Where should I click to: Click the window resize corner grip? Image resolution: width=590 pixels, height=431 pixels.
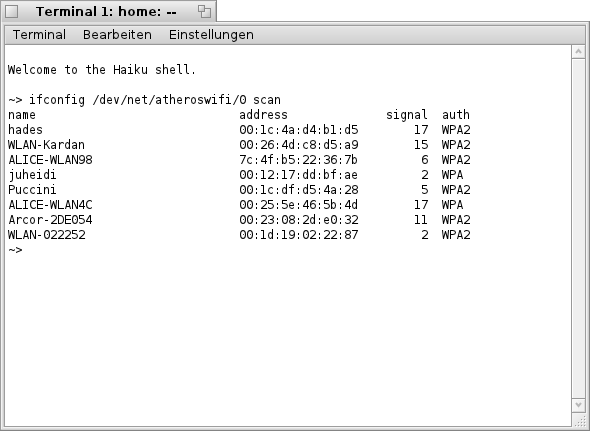(578, 420)
